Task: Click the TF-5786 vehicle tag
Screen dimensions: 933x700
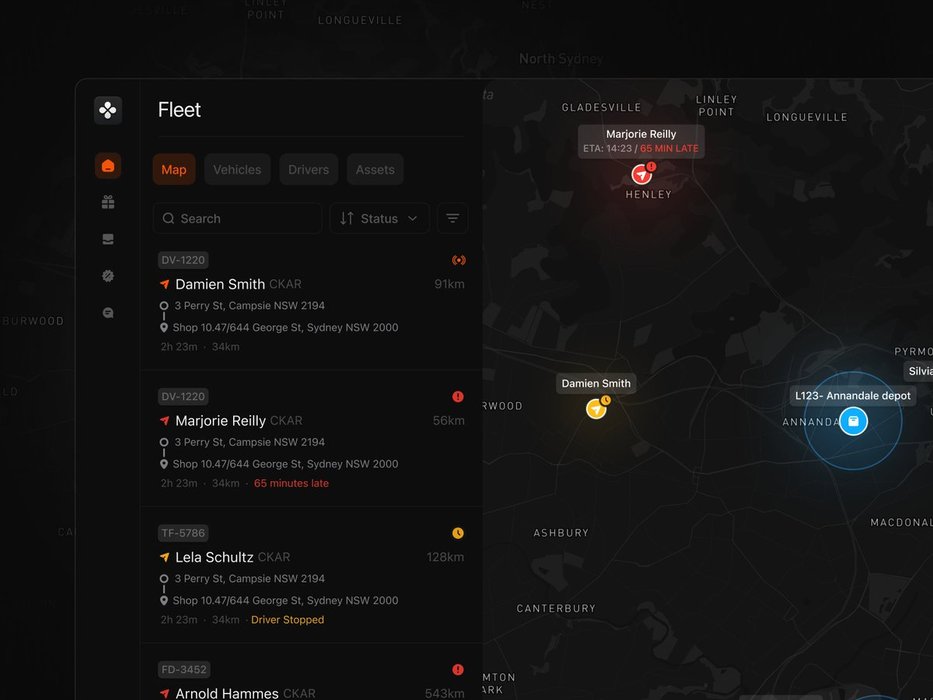Action: [x=183, y=533]
